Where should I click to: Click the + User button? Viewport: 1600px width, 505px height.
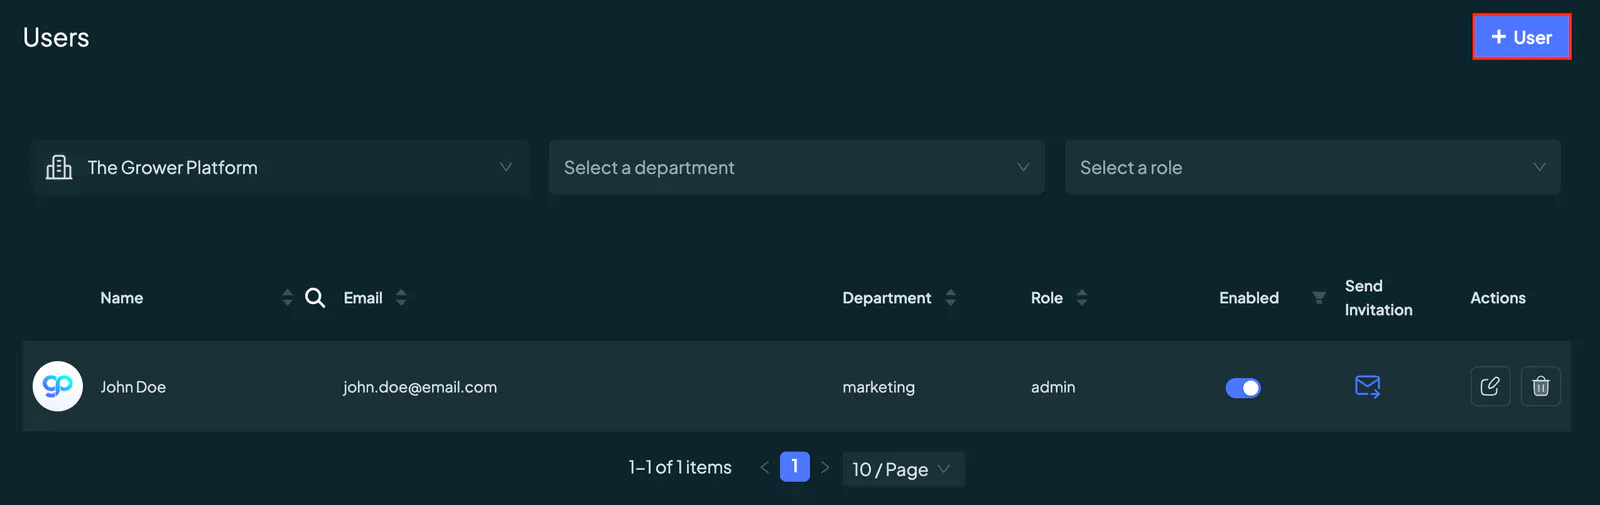(1521, 37)
